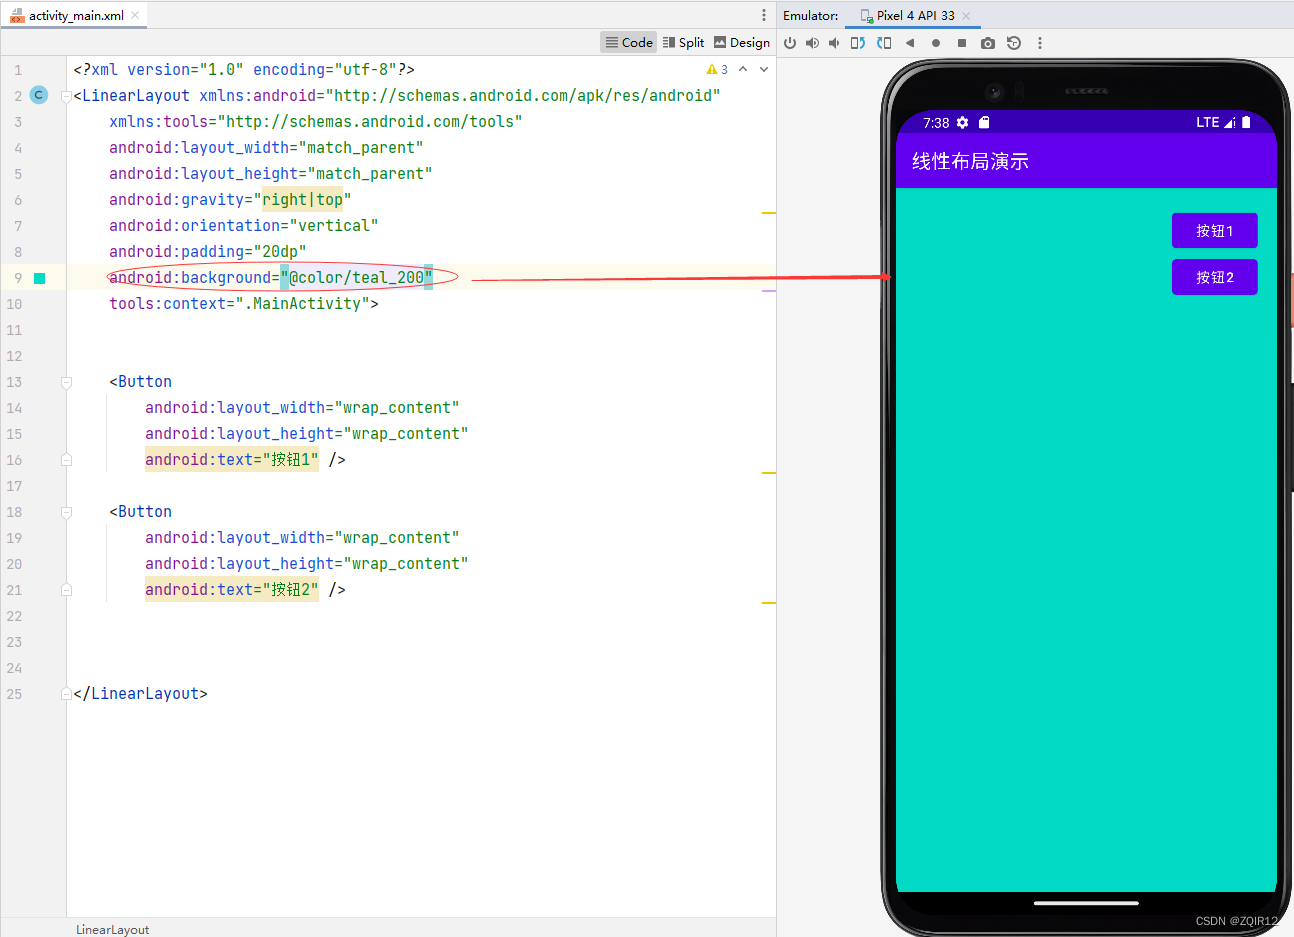Click LTE signal indicator in phone status bar

[1215, 122]
